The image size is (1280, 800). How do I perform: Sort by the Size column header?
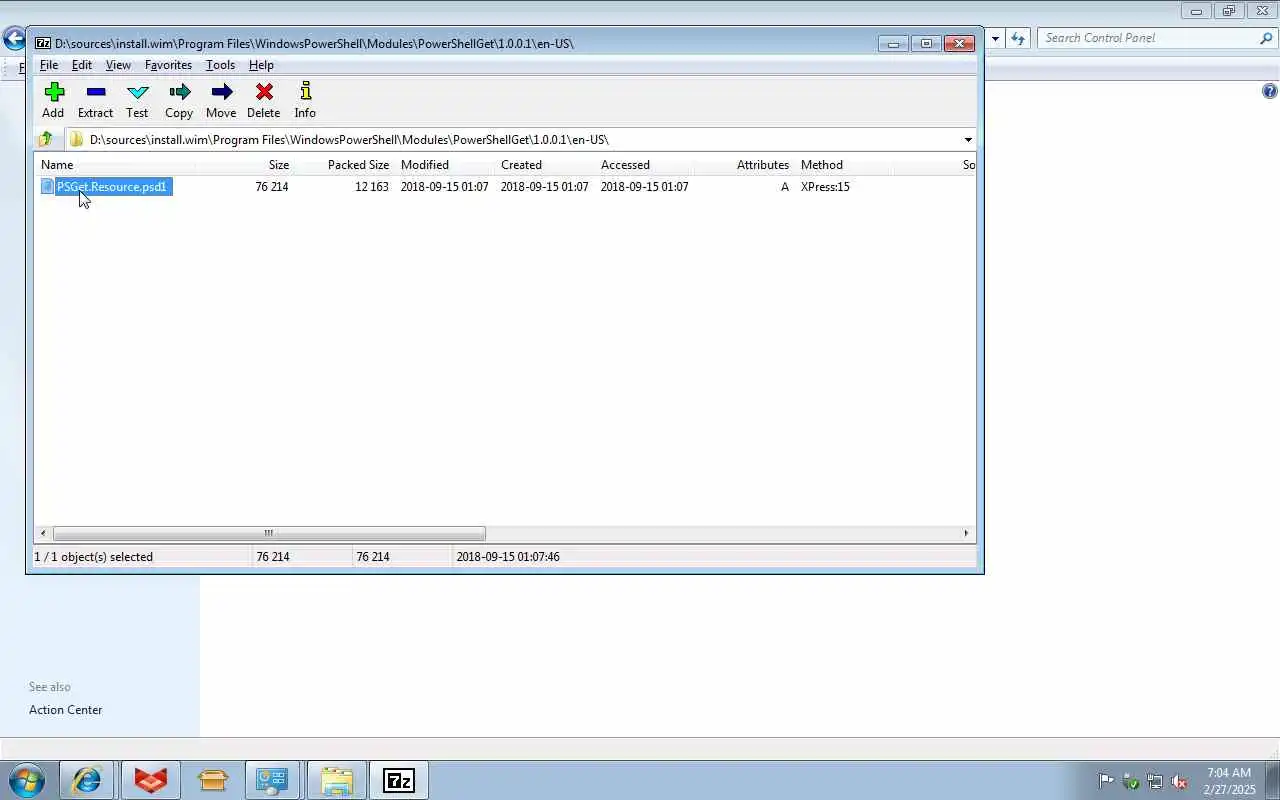246,165
